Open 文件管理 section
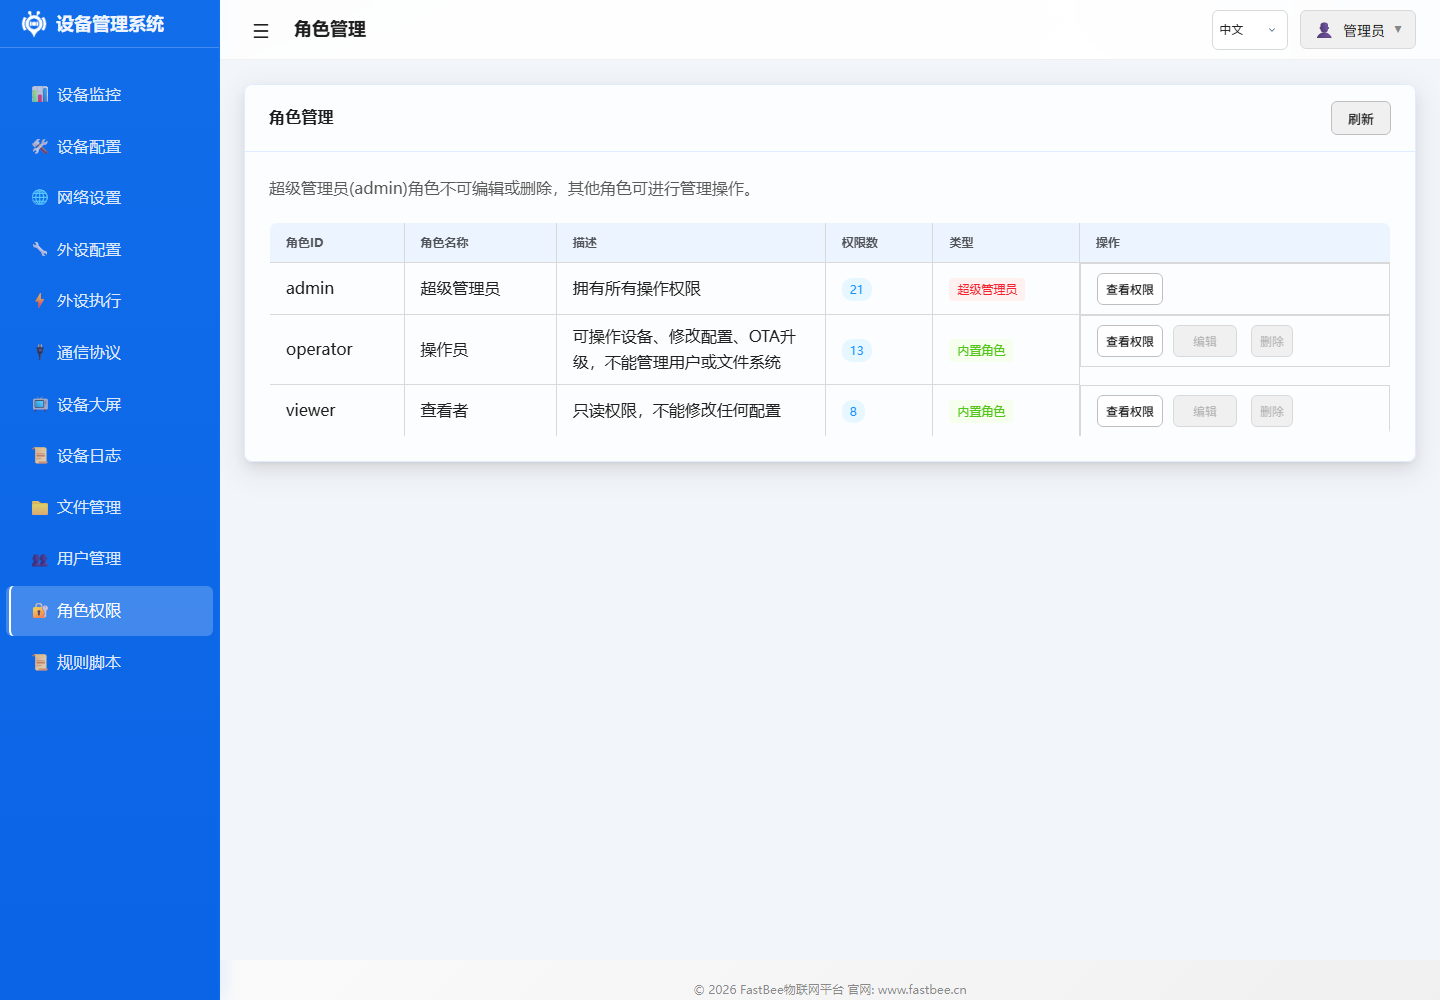This screenshot has width=1440, height=1000. coord(110,507)
